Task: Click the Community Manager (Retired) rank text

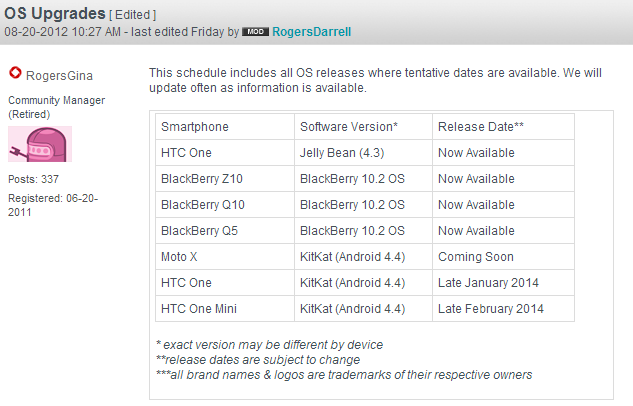Action: 56,107
